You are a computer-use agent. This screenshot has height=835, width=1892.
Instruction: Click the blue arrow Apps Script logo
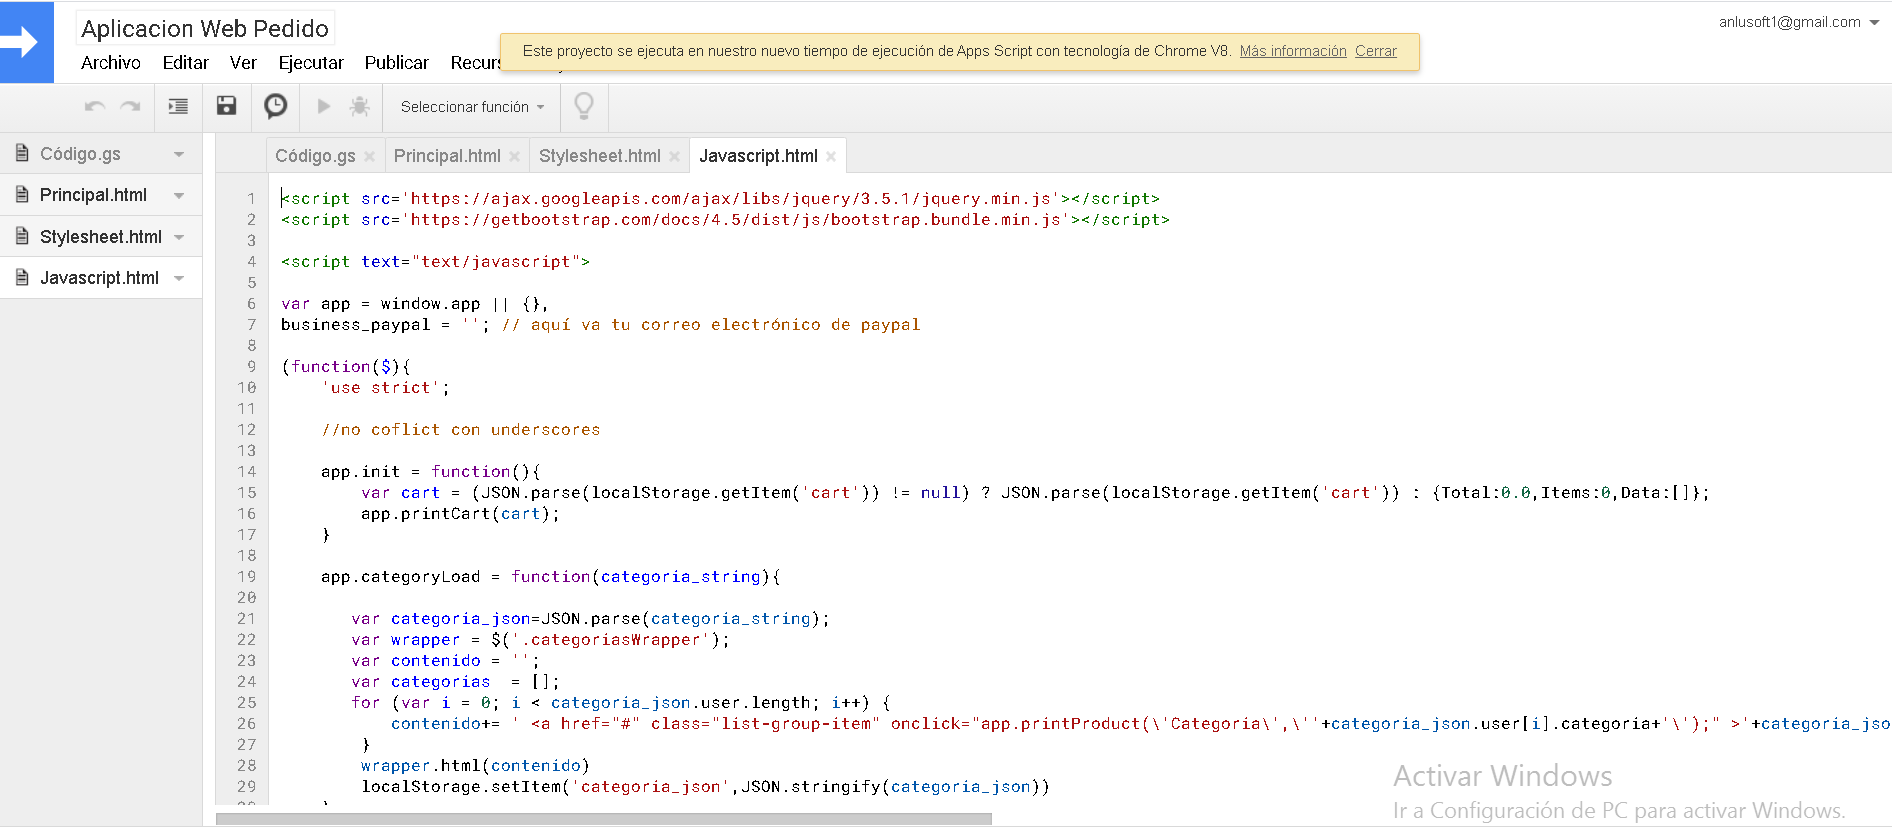26,42
